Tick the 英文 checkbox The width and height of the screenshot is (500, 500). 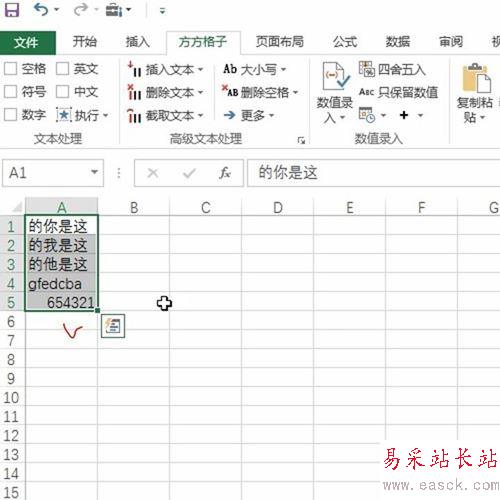(x=62, y=69)
